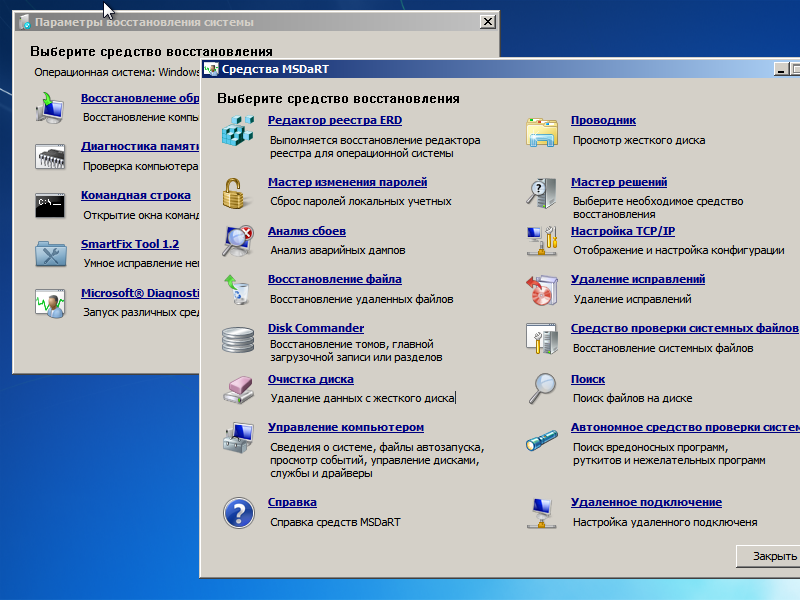Viewport: 800px width, 600px height.
Task: Click "Операционная система: Windows" text in back window
Action: 117,72
